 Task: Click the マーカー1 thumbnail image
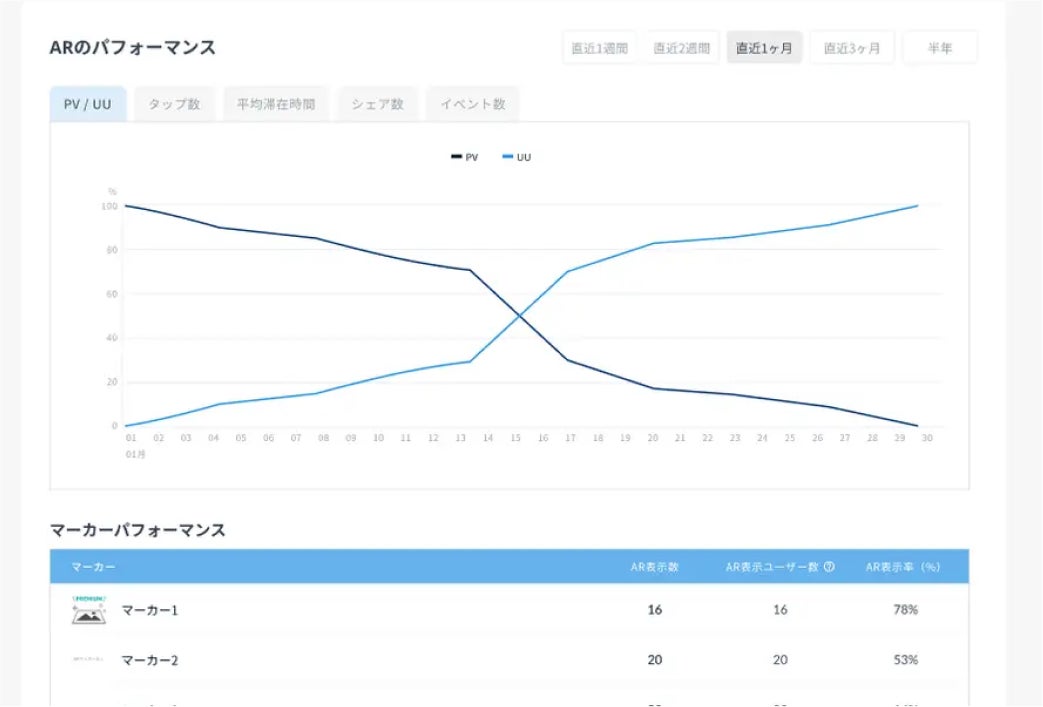pos(89,609)
